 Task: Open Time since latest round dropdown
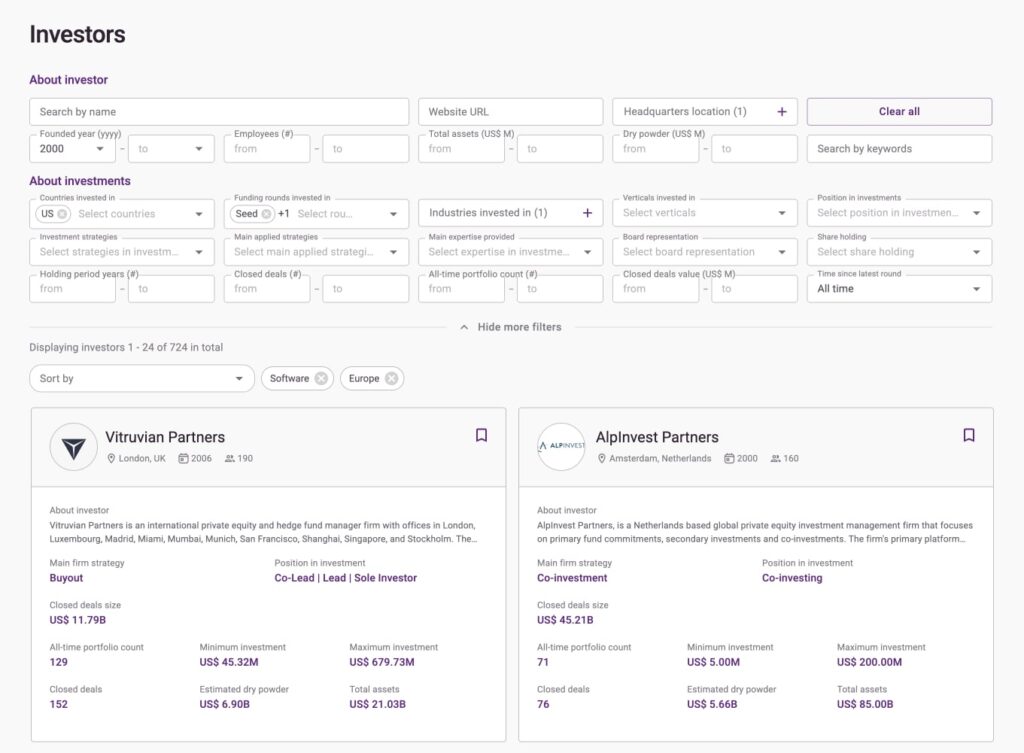(899, 289)
